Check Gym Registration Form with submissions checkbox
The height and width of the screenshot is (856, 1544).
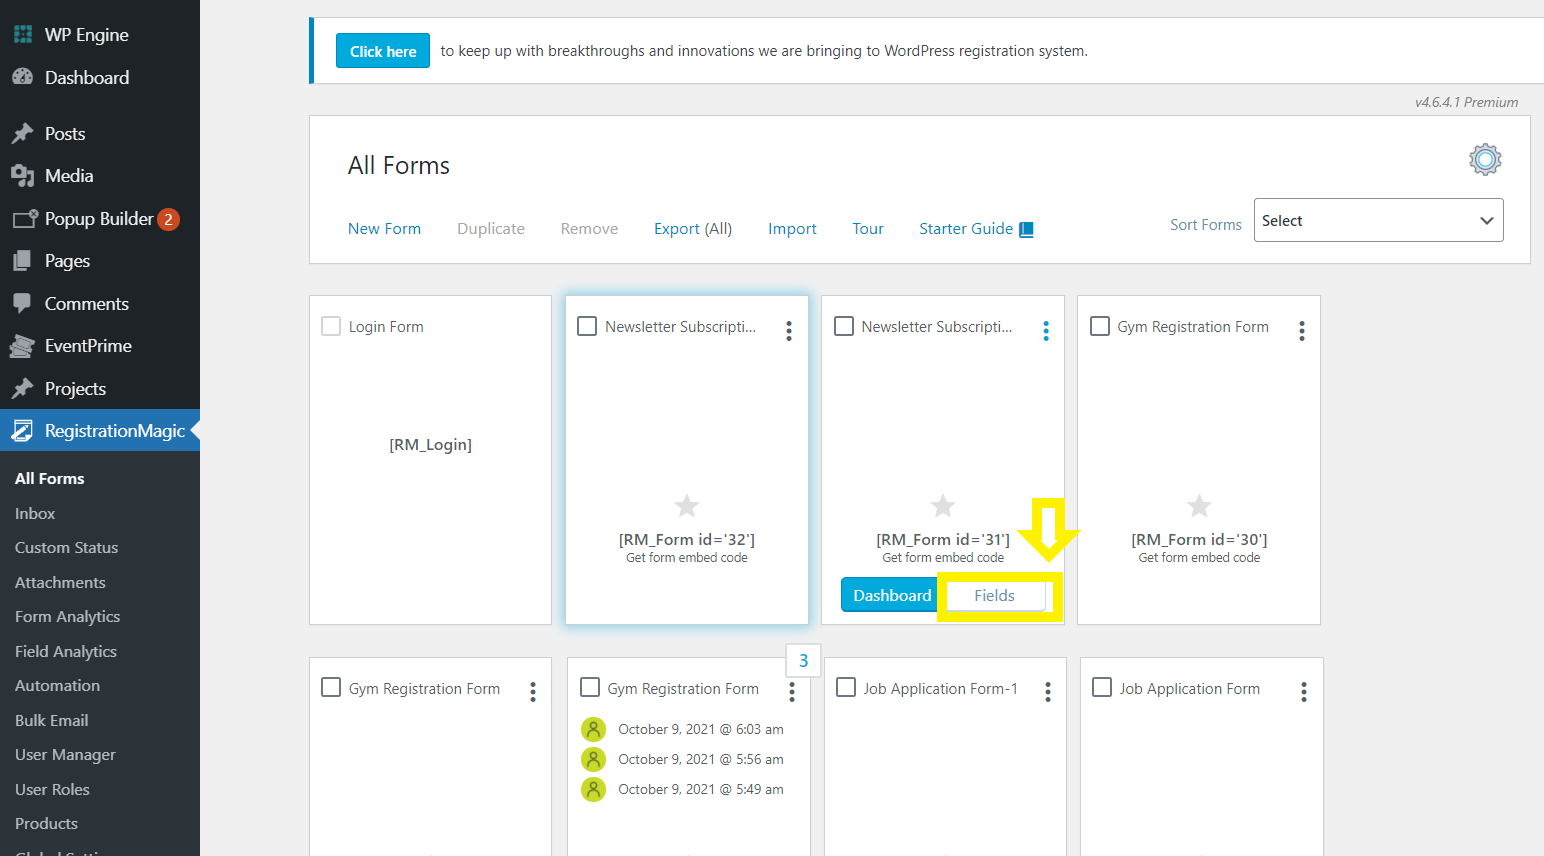tap(590, 687)
